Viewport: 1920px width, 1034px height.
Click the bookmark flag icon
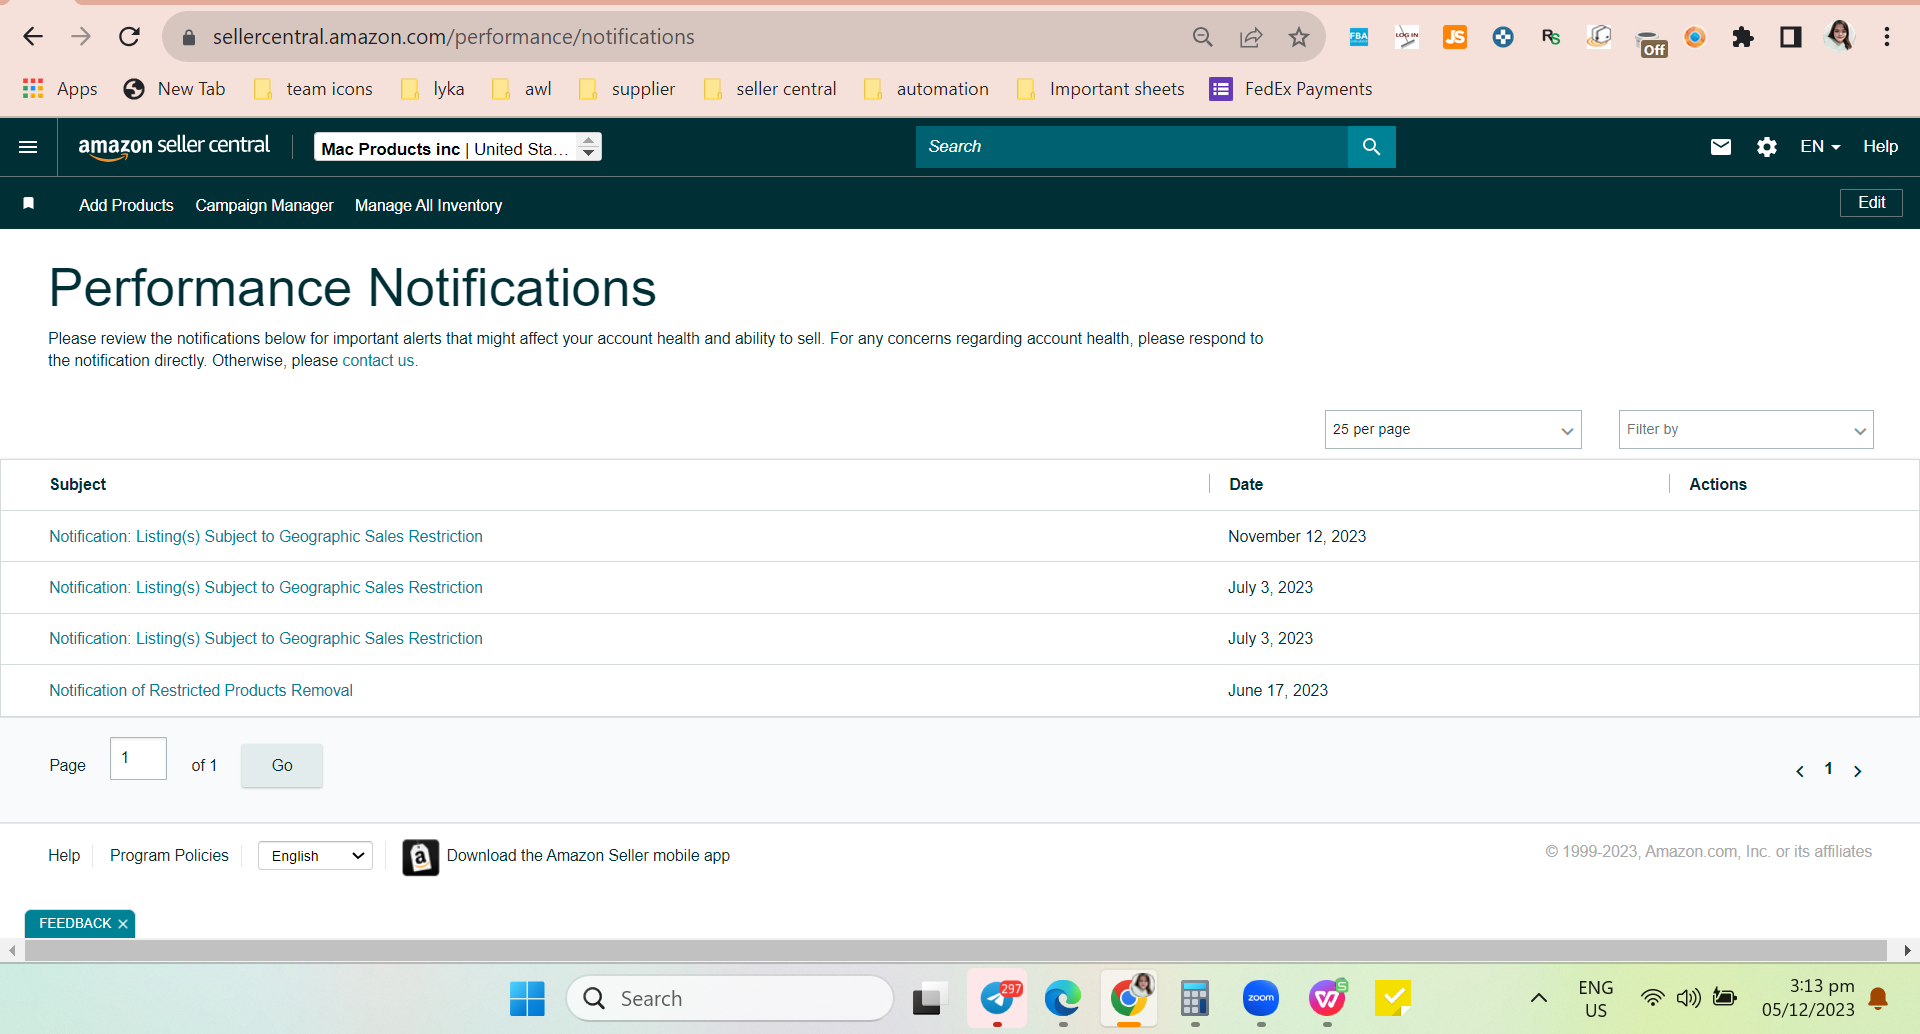pos(29,204)
